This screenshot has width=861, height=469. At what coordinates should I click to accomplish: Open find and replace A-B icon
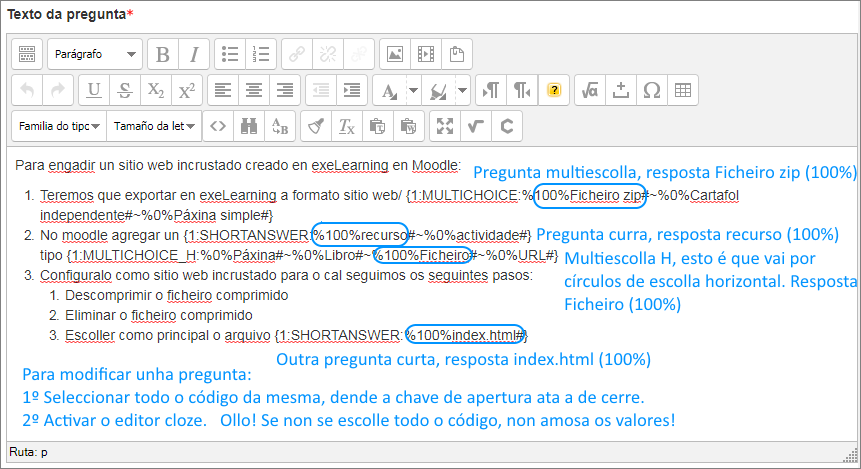click(280, 126)
